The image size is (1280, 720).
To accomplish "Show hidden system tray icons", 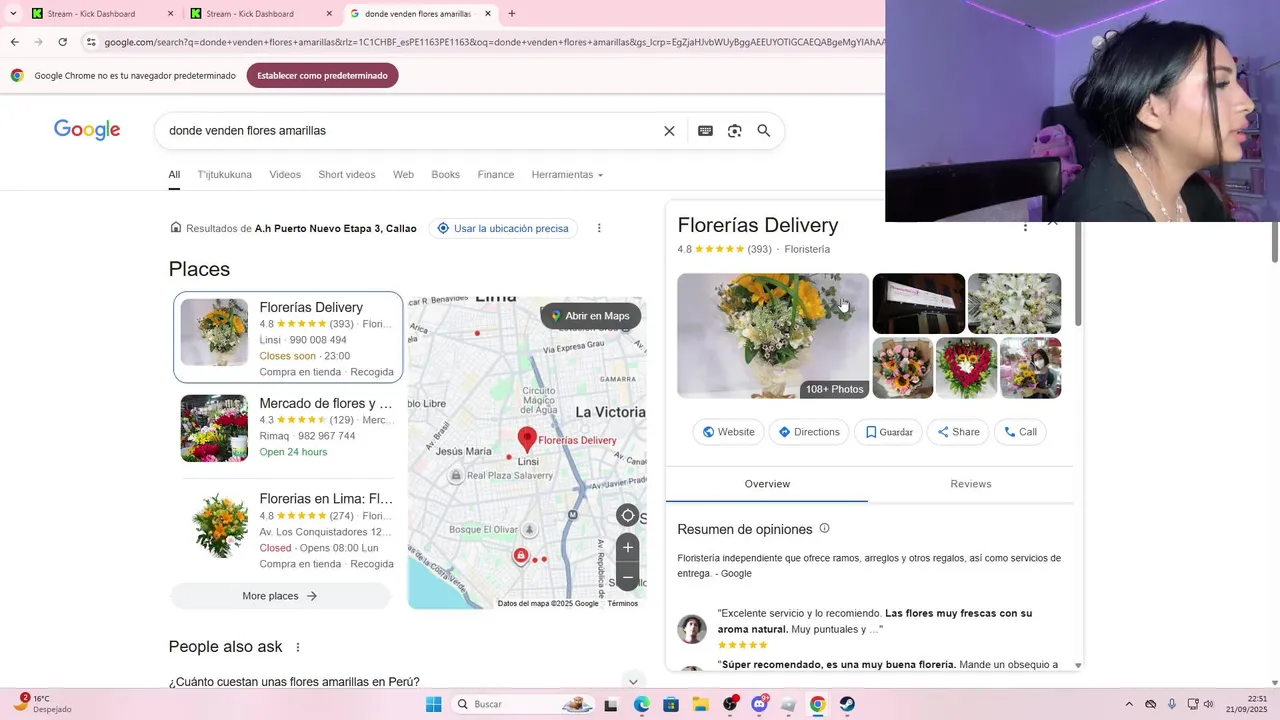I will click(x=1129, y=704).
